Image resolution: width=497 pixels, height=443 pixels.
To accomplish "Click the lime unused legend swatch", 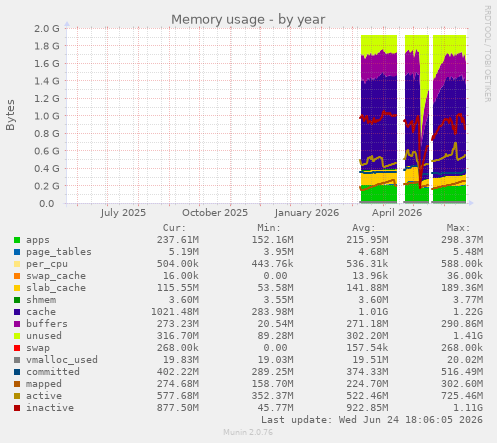I will click(17, 336).
